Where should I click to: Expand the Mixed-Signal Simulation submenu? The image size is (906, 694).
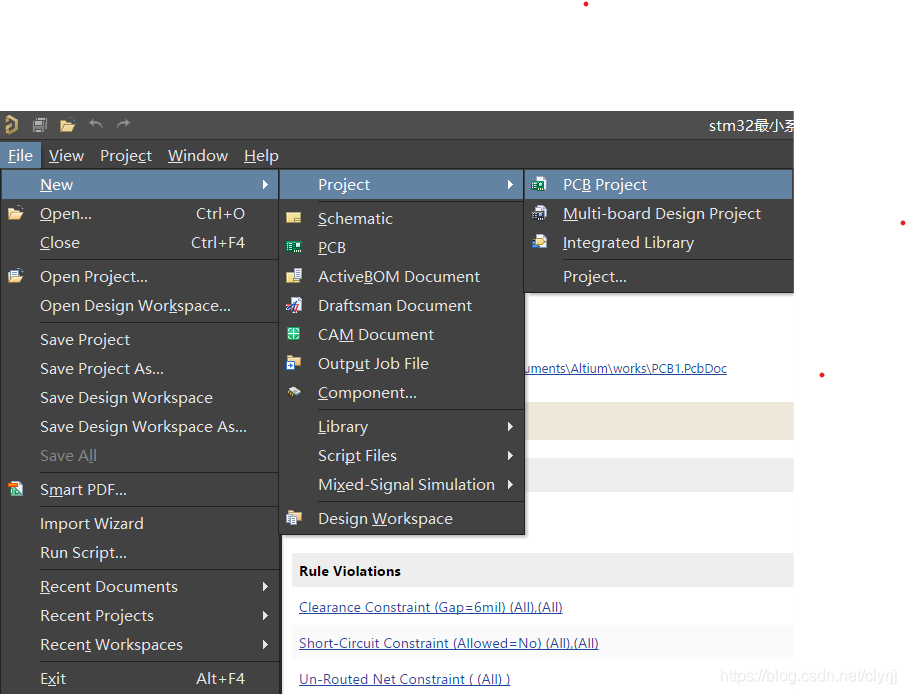pos(406,485)
